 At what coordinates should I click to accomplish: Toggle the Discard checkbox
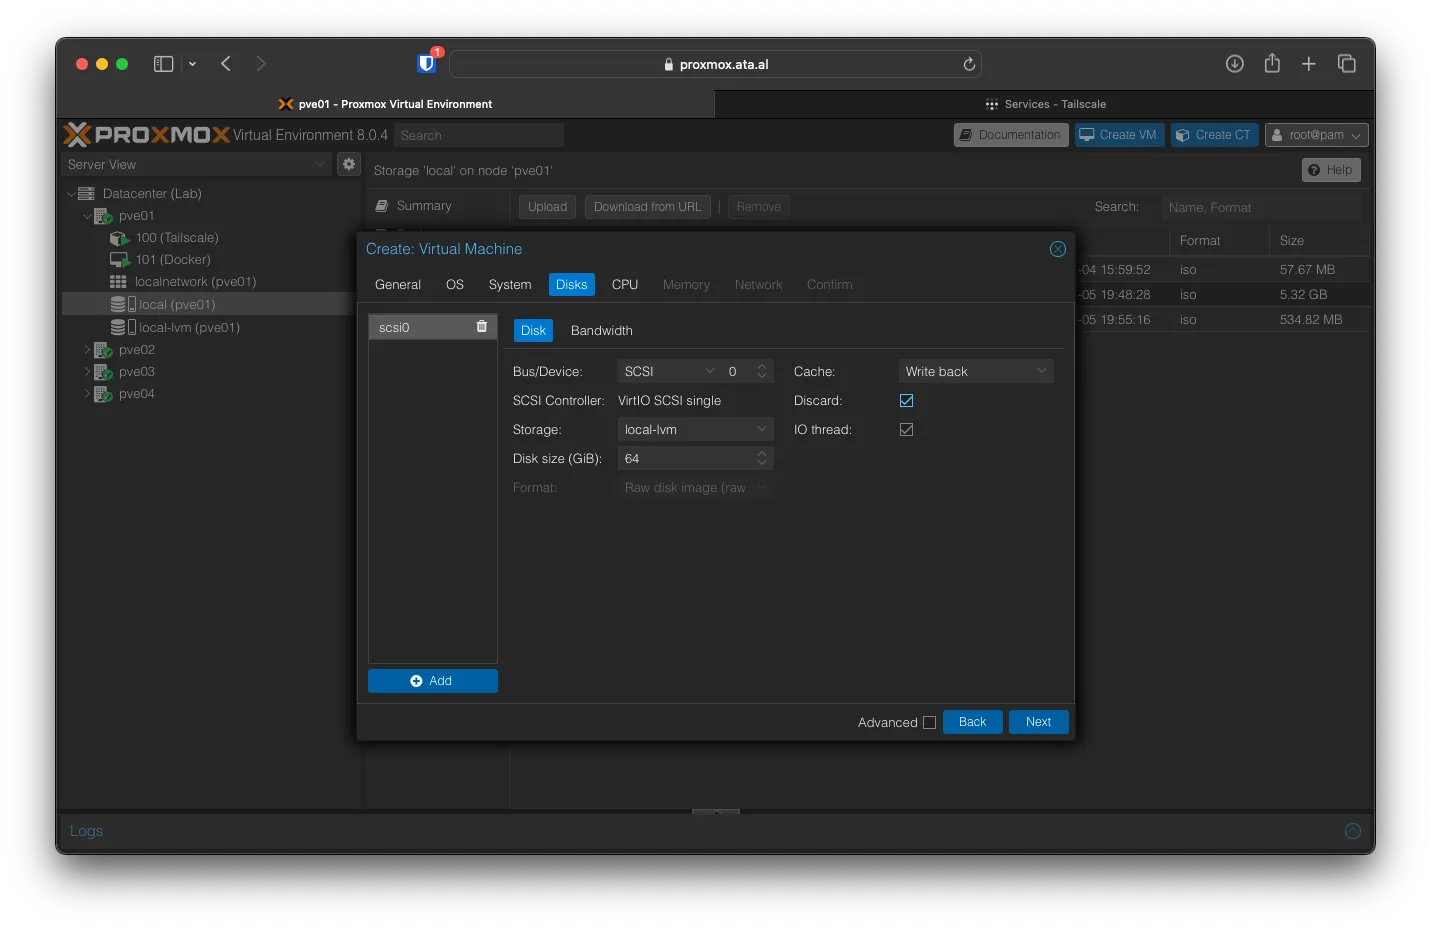pos(907,400)
